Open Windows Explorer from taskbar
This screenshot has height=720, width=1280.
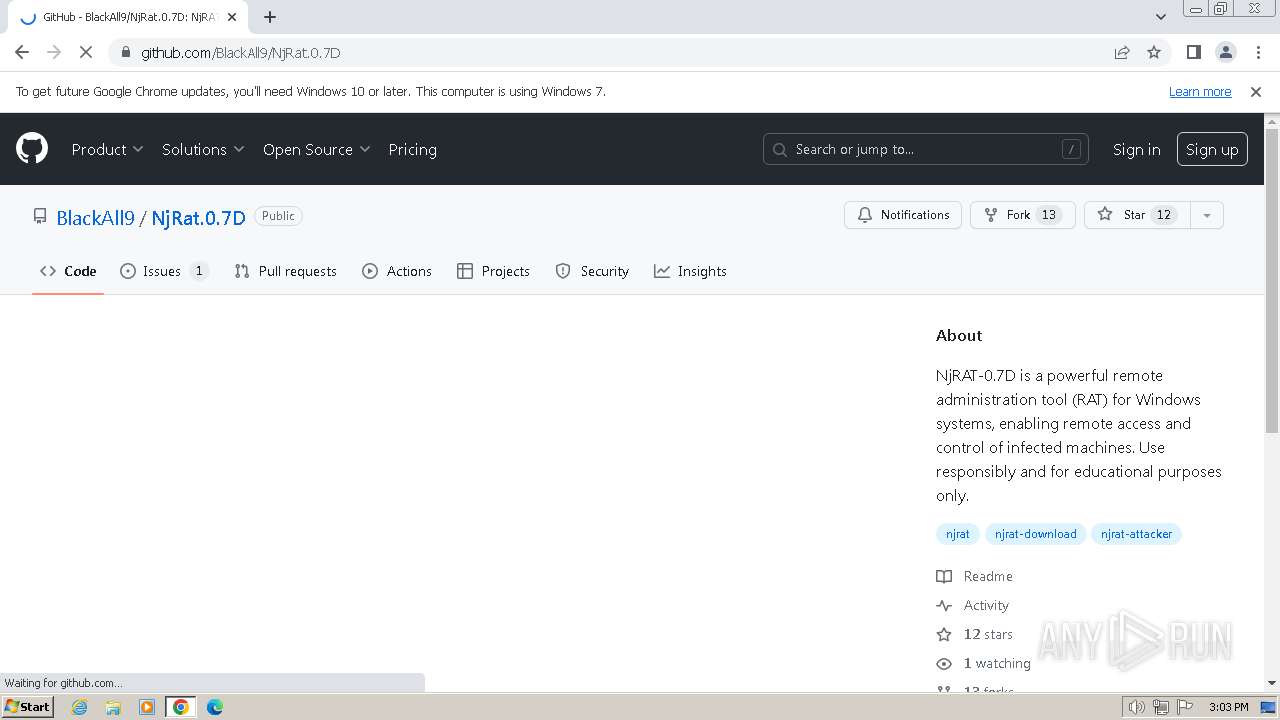point(113,707)
